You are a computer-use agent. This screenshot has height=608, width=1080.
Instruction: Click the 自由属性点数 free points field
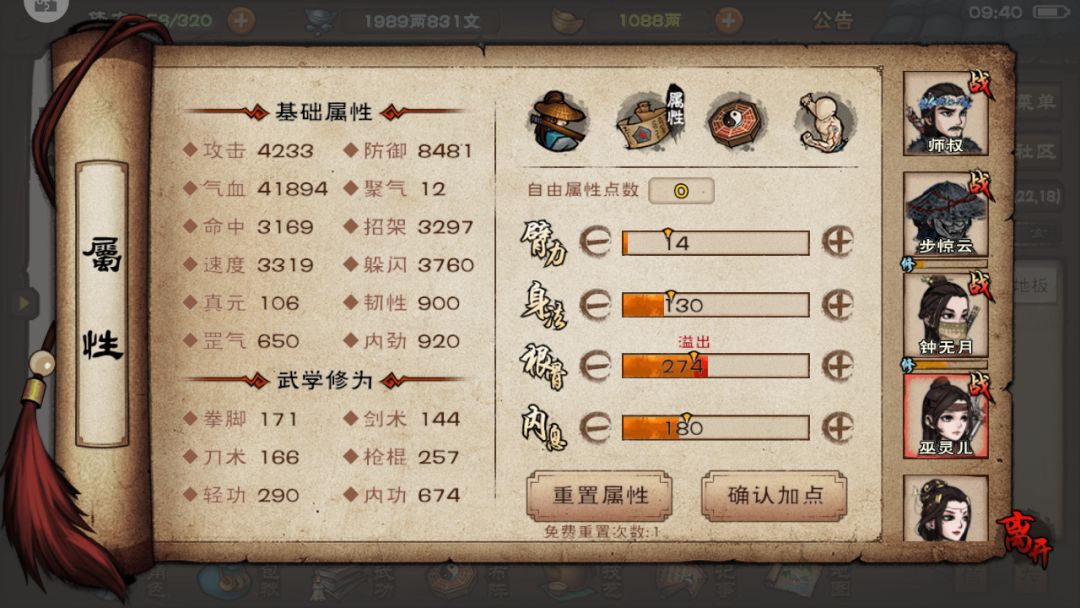pyautogui.click(x=681, y=191)
